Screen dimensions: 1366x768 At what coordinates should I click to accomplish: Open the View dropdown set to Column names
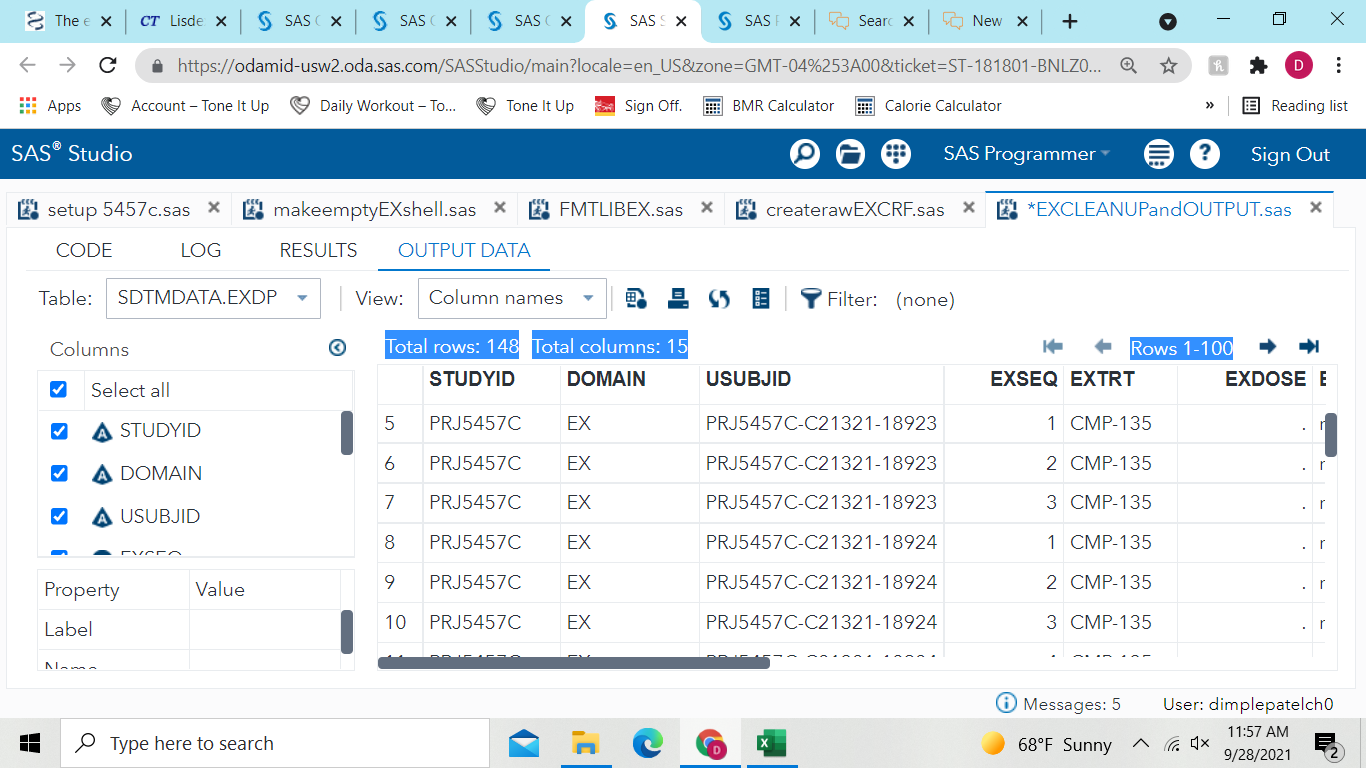coord(511,298)
